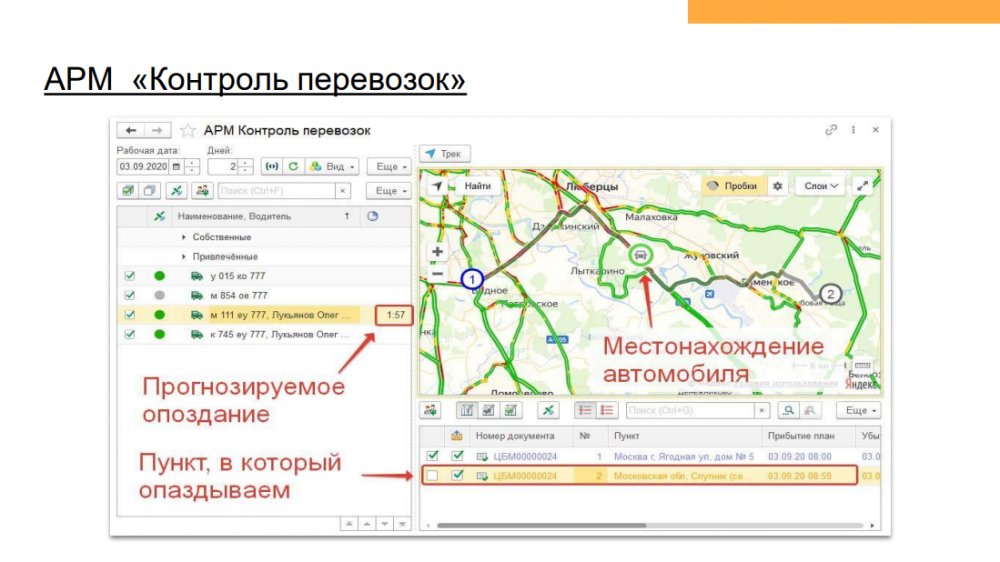
Task: Zoom out the map with minus button
Action: 437,272
